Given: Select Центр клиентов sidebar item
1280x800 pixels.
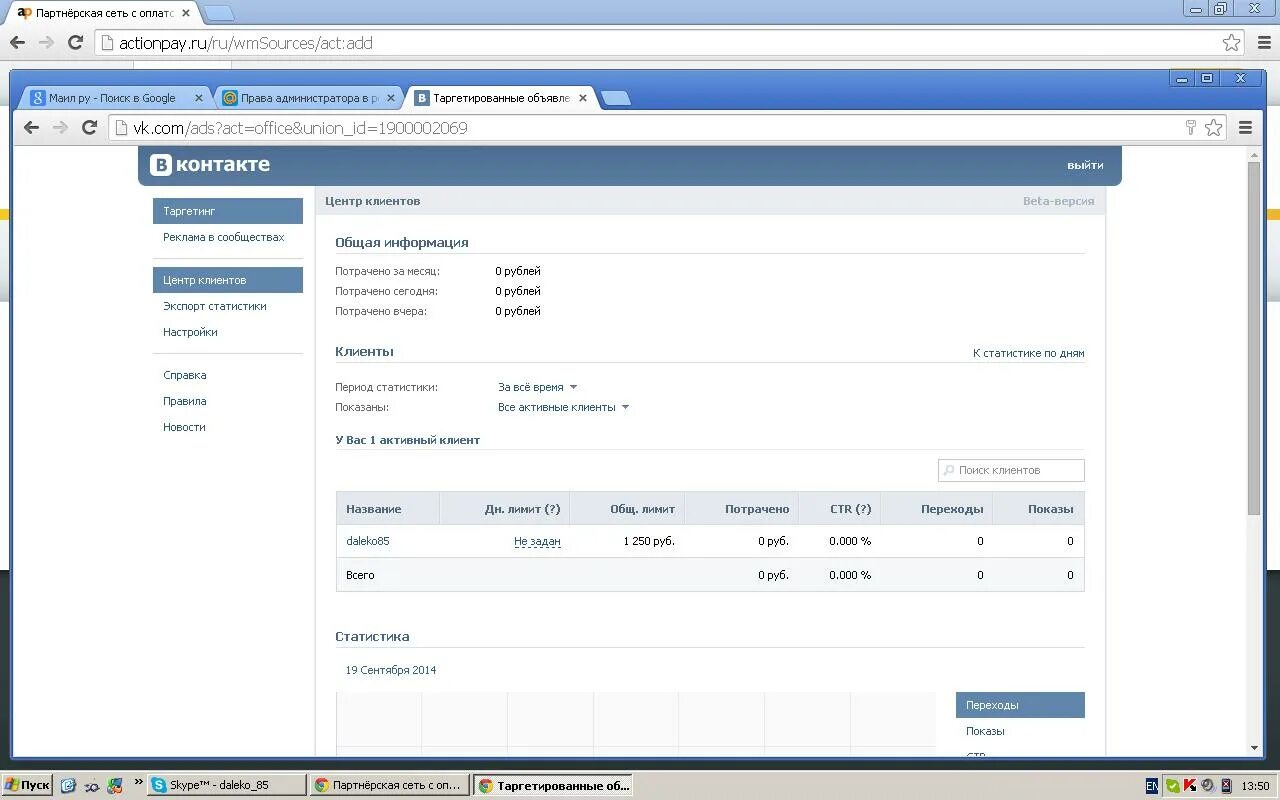Looking at the screenshot, I should pos(228,280).
